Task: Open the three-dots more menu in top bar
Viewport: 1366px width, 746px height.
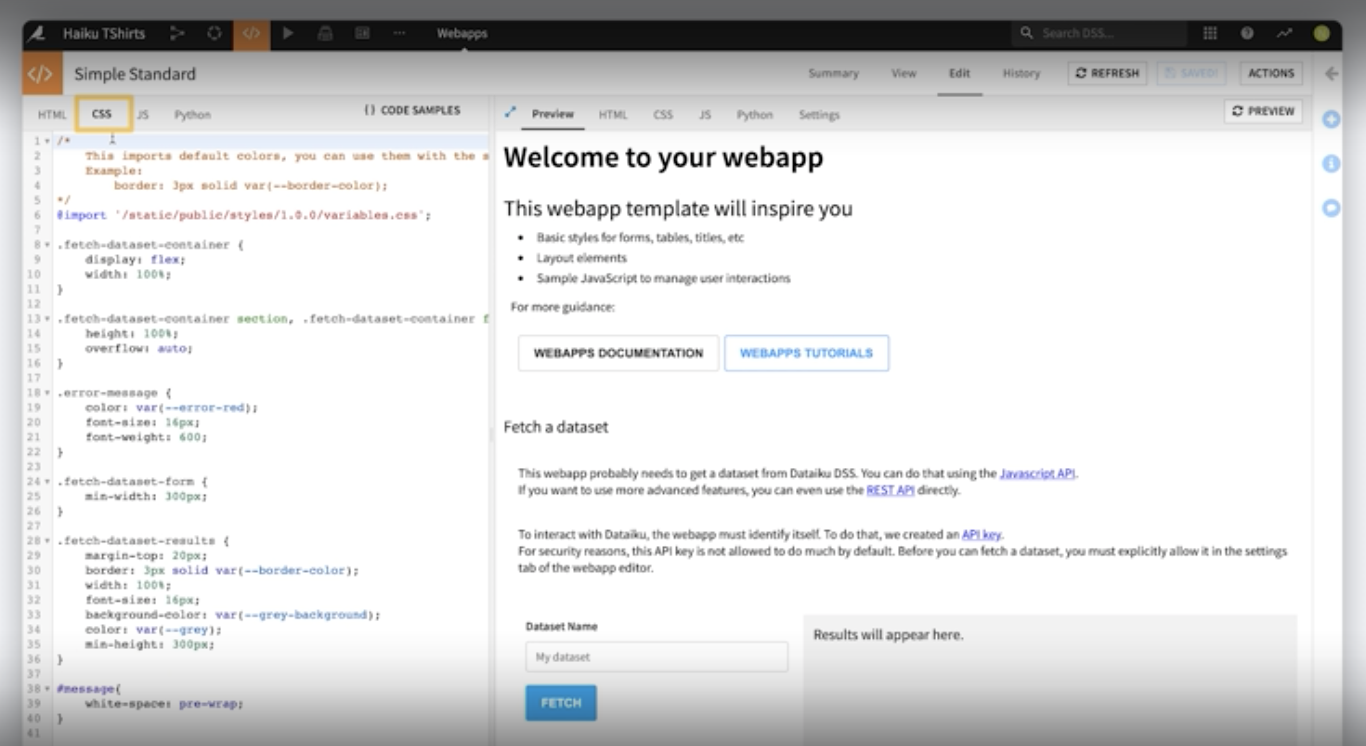Action: [399, 33]
